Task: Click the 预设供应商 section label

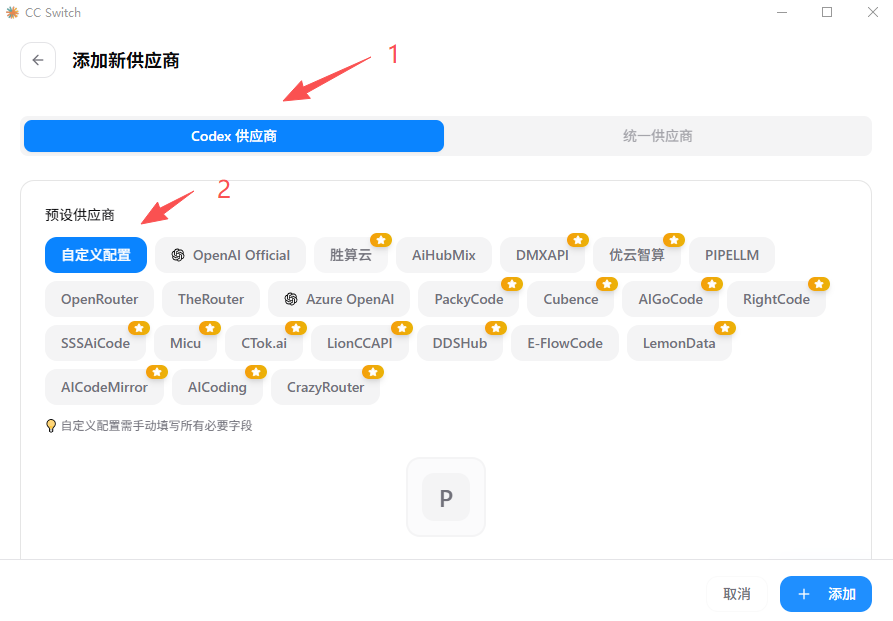Action: click(80, 215)
